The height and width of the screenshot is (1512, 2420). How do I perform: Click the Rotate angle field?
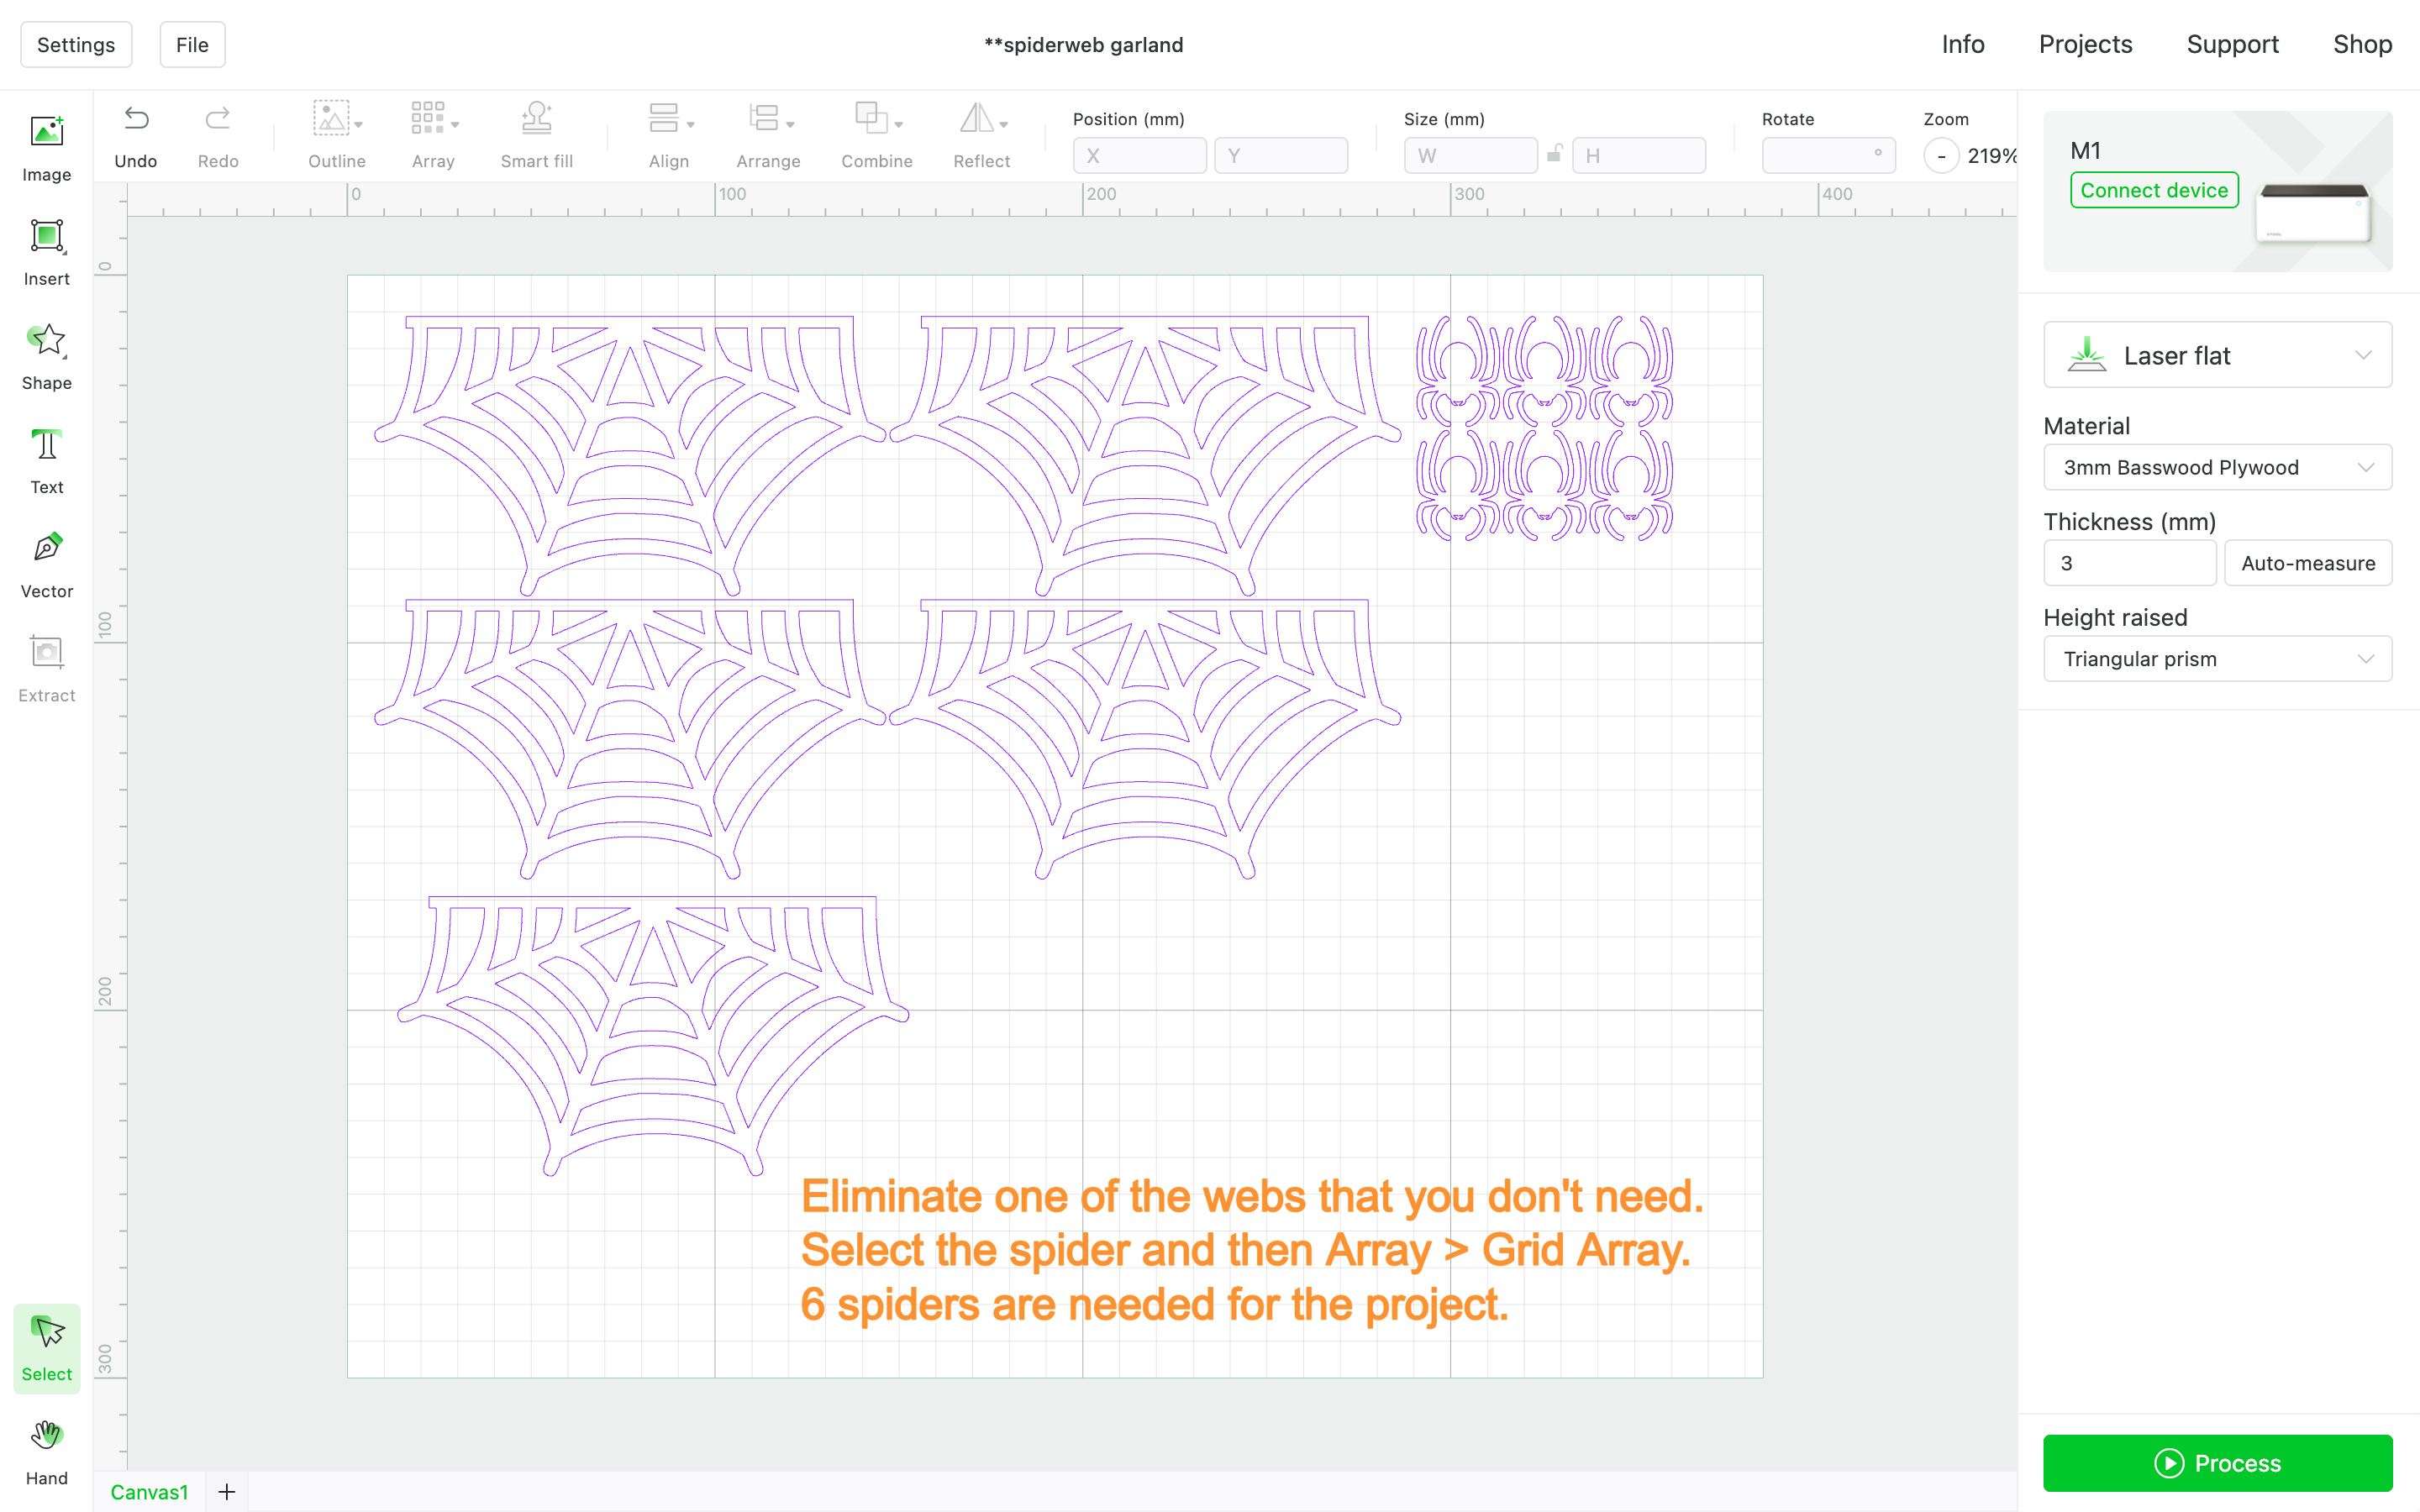pos(1828,156)
